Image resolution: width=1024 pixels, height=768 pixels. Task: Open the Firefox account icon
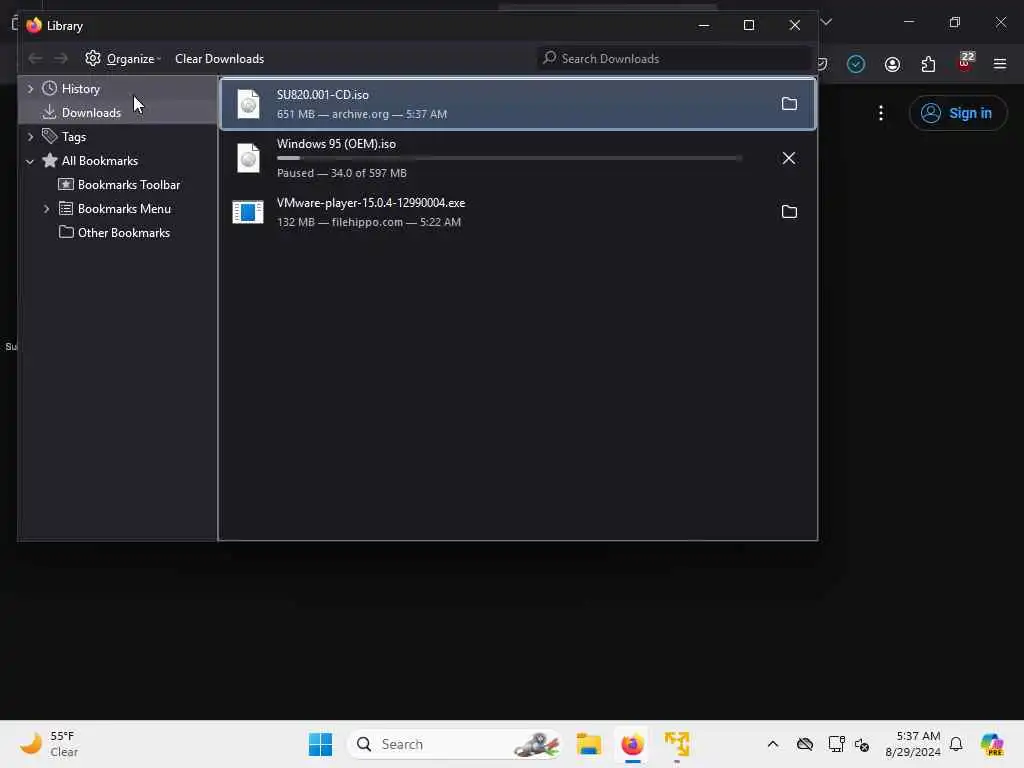pos(892,64)
